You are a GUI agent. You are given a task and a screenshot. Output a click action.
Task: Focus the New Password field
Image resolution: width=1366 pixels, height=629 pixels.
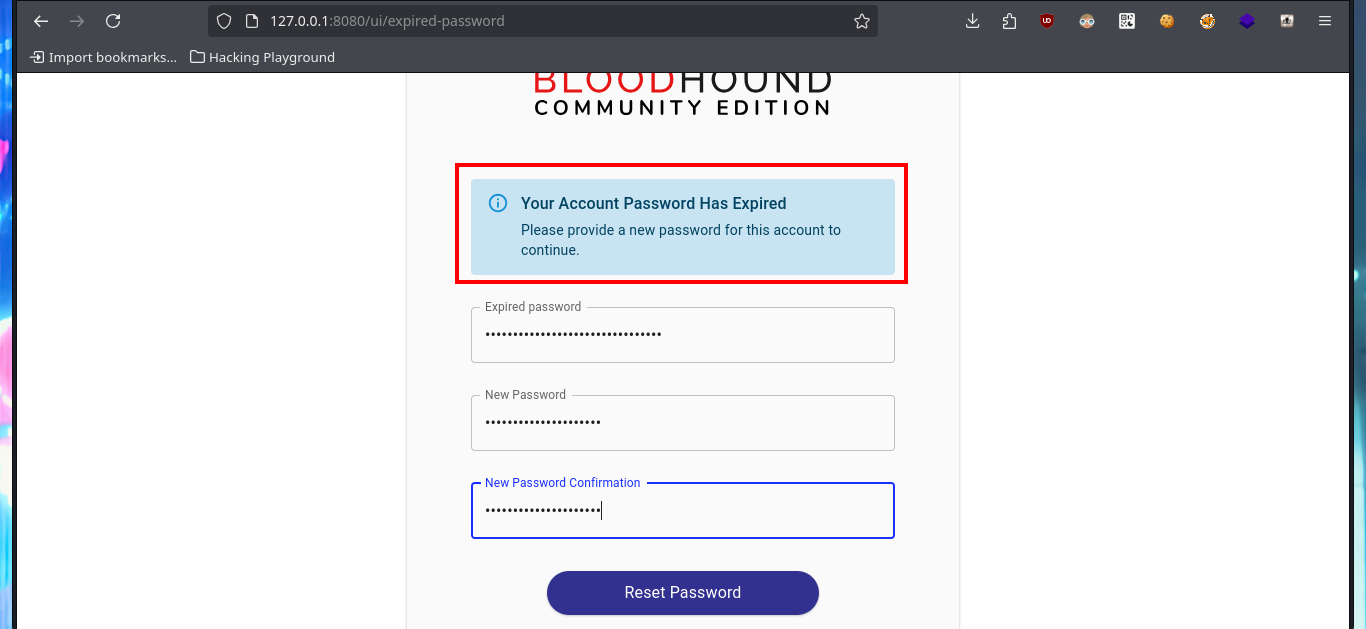[683, 423]
